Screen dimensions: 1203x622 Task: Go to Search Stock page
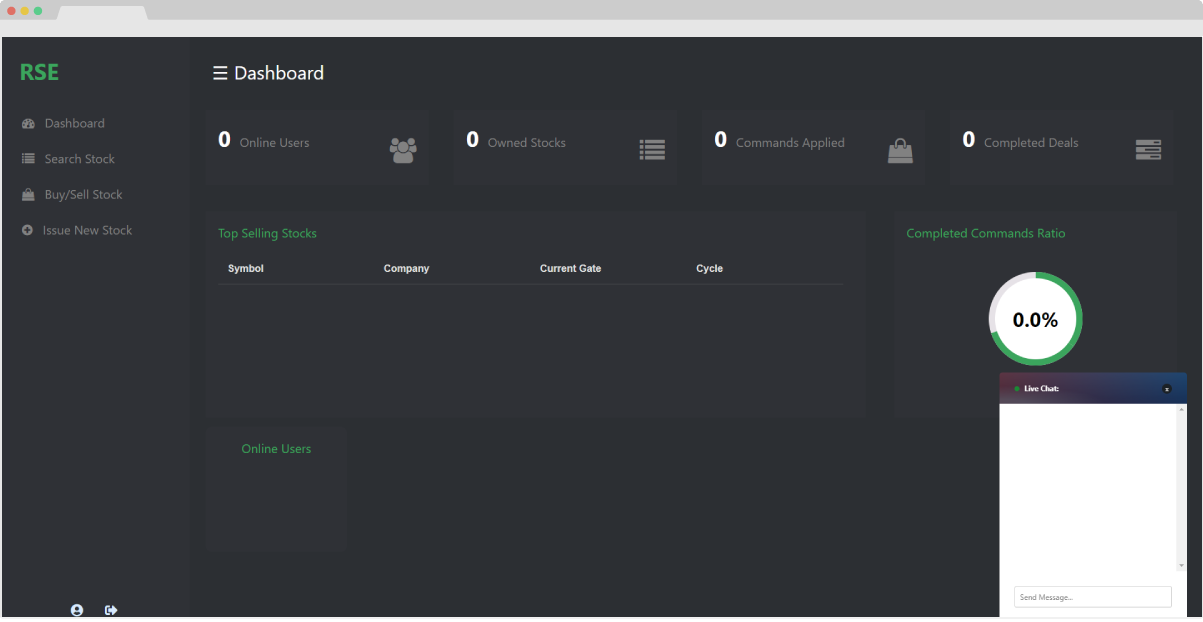point(79,159)
